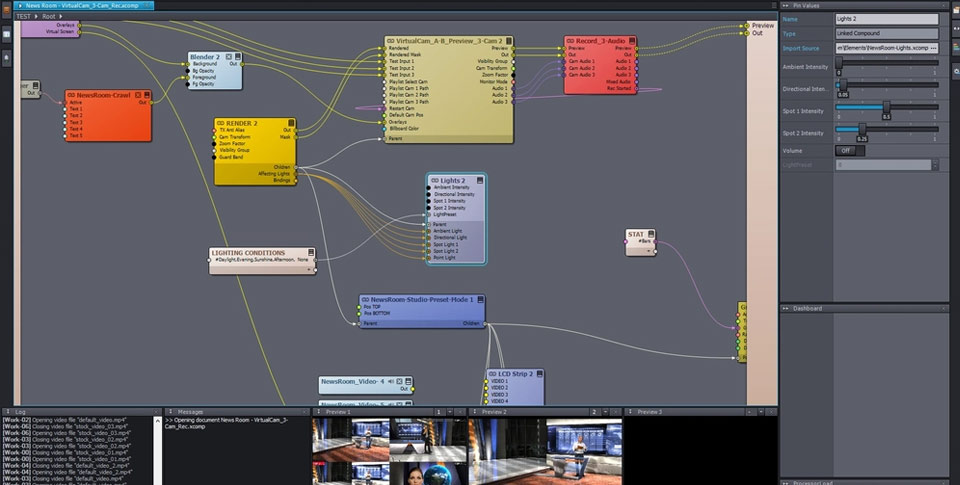Click the third icon in left sidebar
Viewport: 960px width, 485px height.
point(6,58)
